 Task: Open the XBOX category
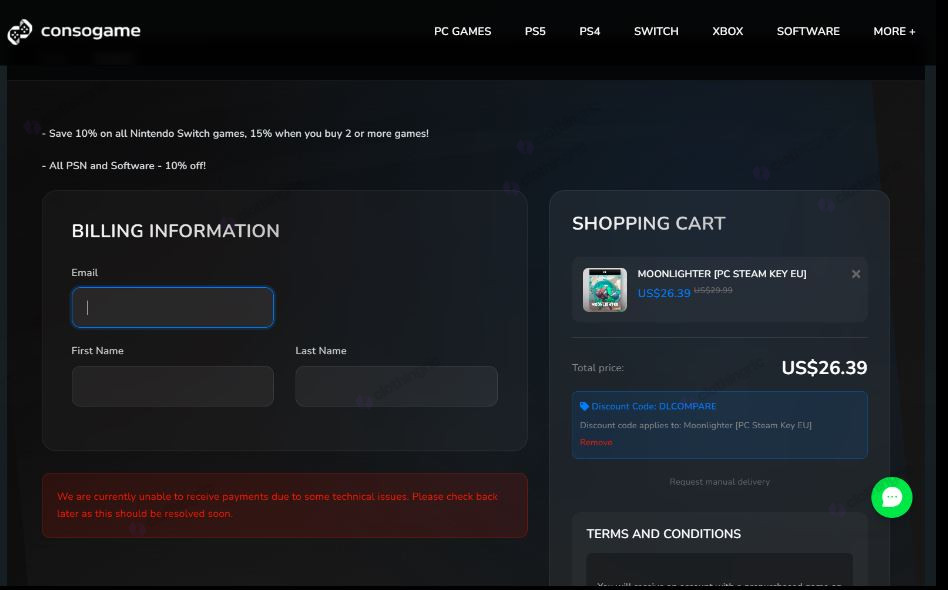tap(727, 31)
